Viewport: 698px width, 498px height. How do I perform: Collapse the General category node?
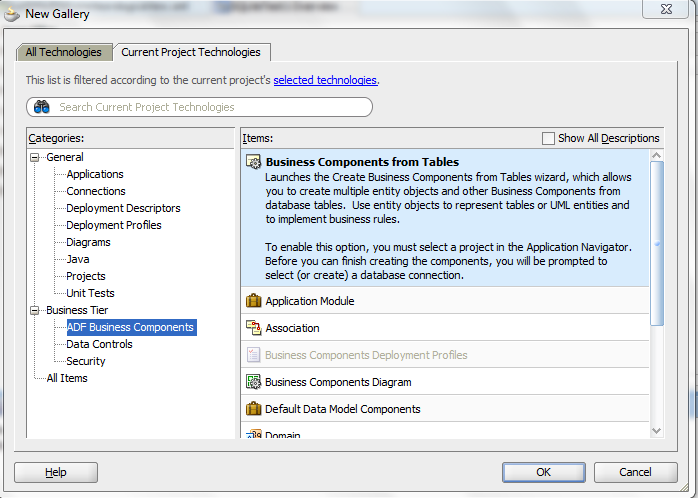point(35,158)
